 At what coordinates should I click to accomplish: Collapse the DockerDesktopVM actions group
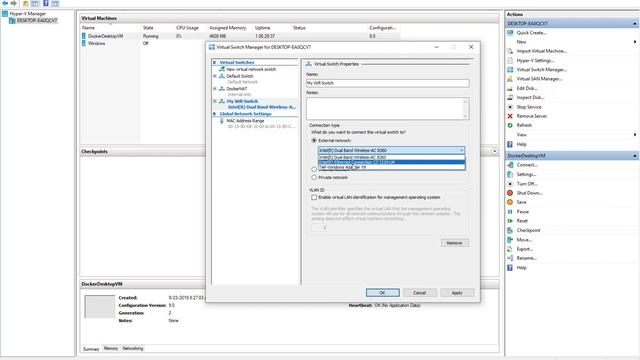635,156
